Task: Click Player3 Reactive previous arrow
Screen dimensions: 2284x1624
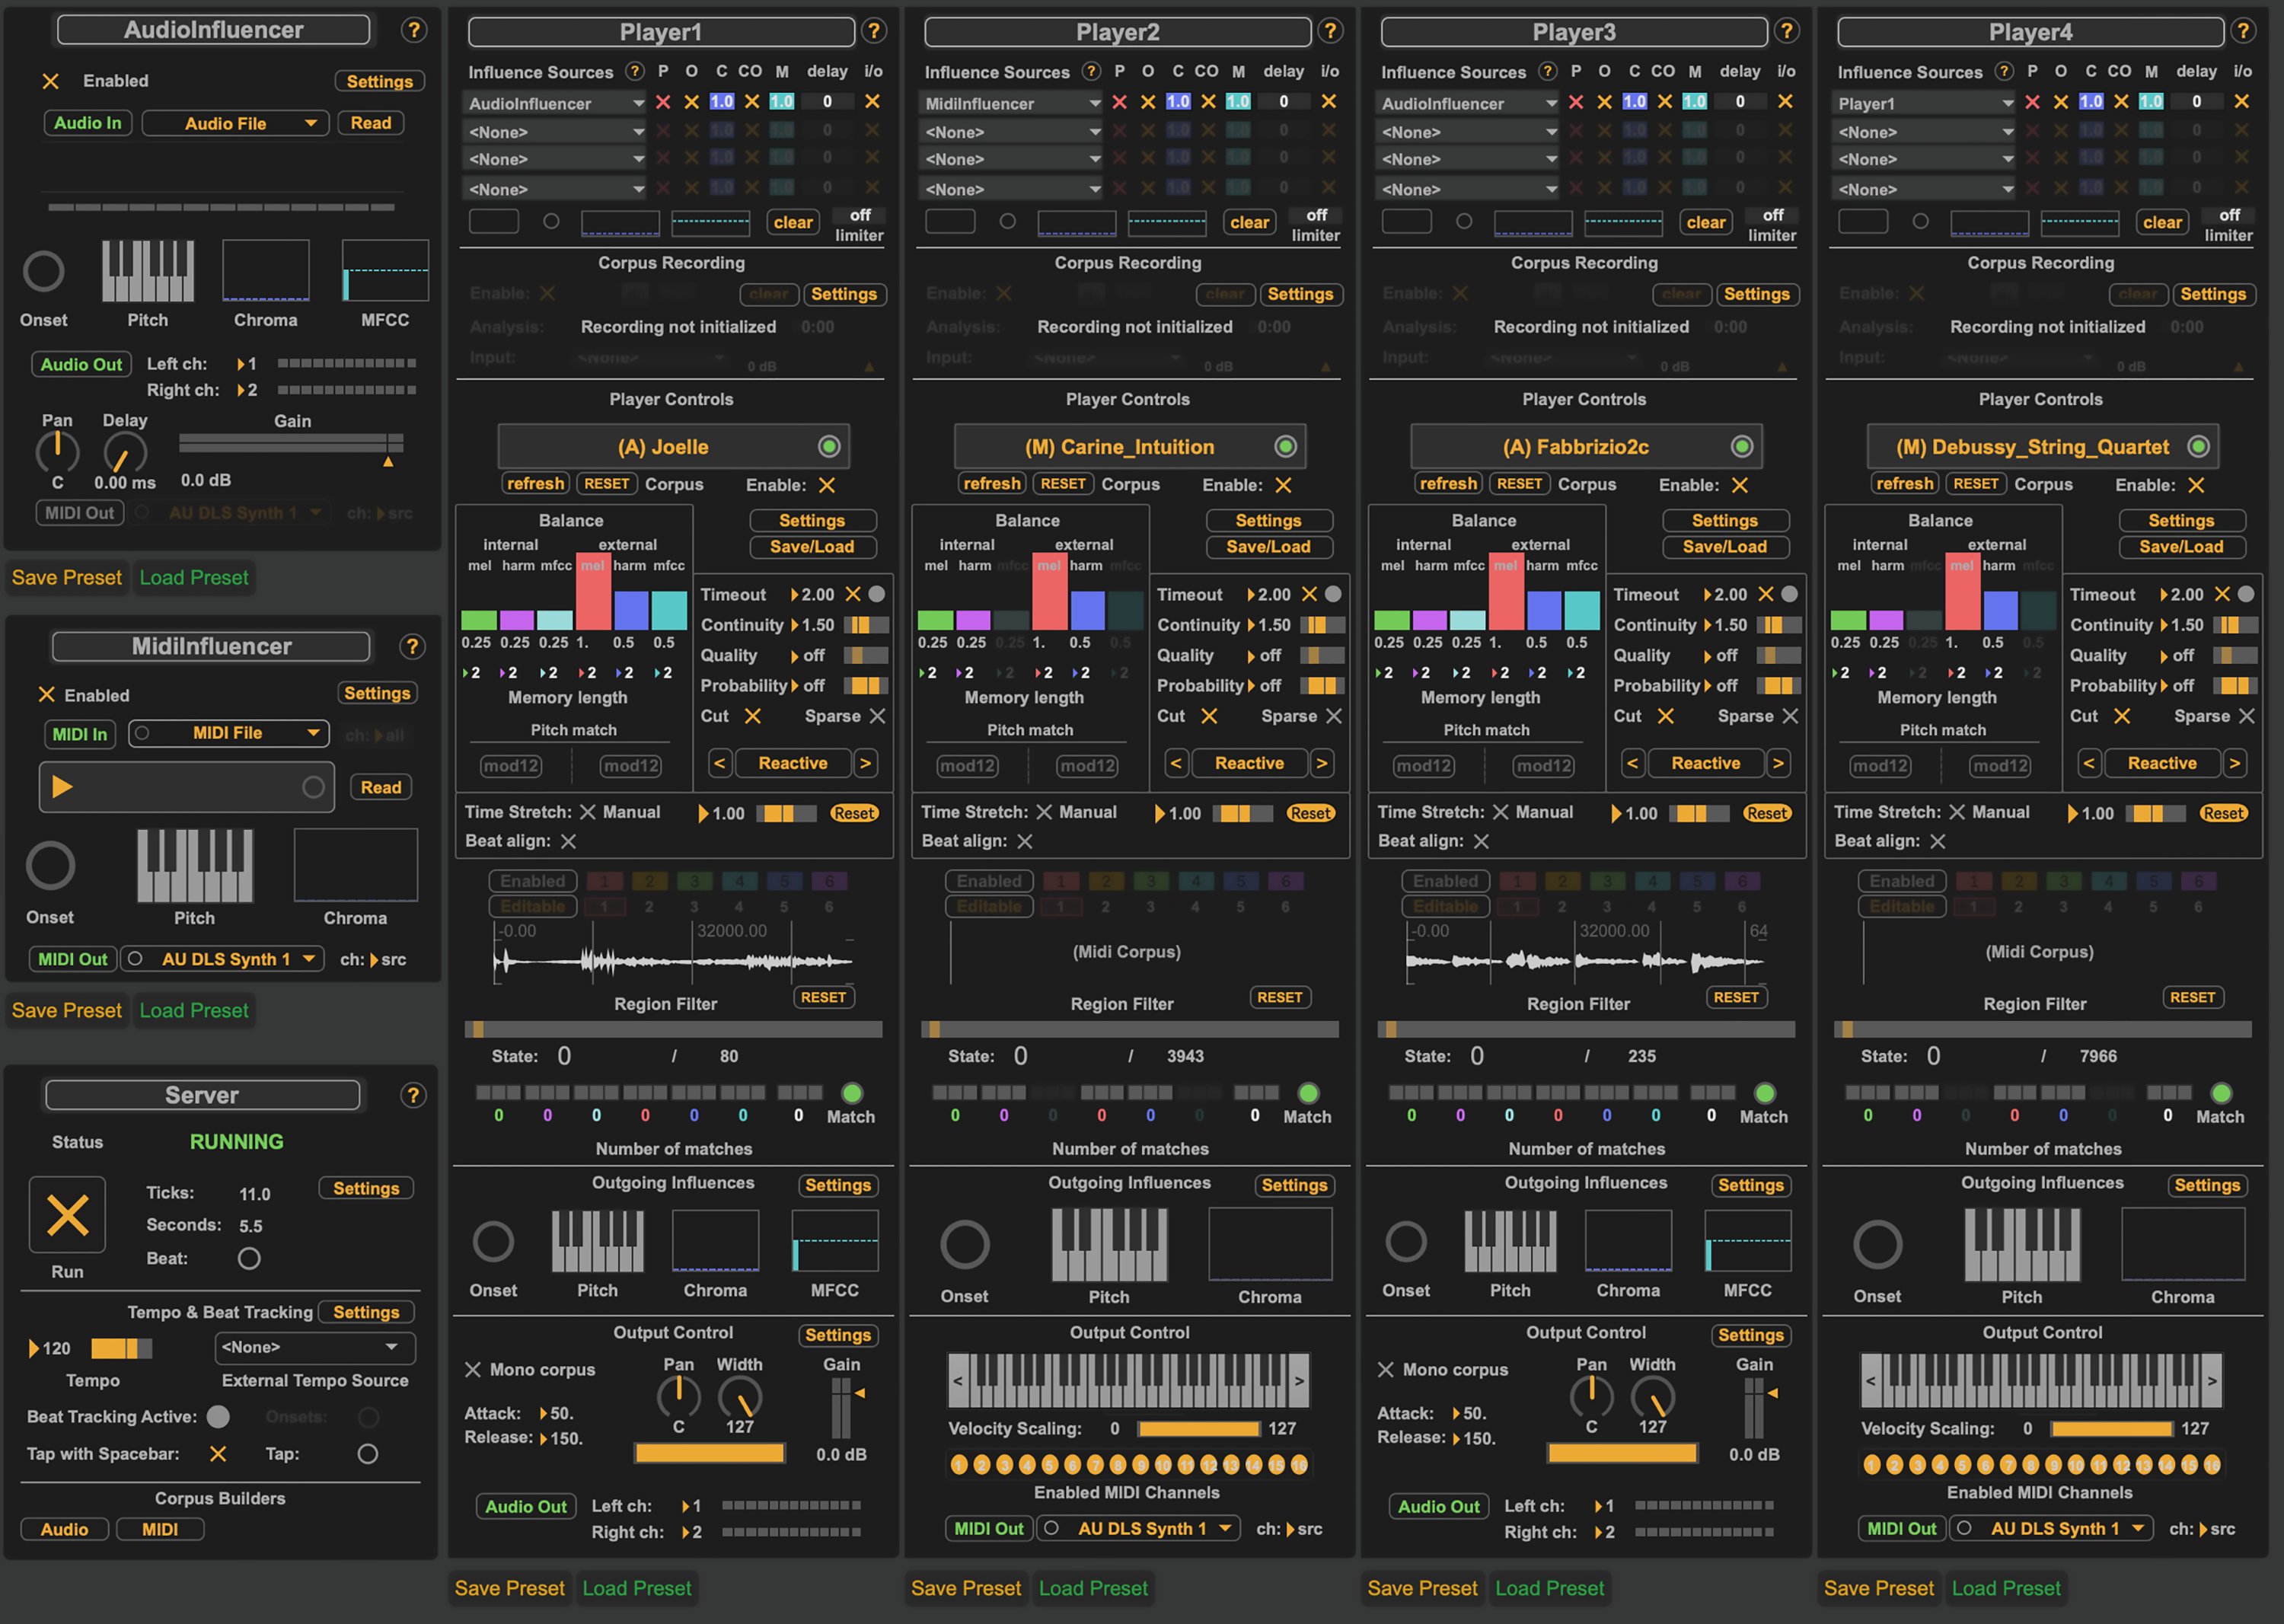Action: coord(1632,763)
